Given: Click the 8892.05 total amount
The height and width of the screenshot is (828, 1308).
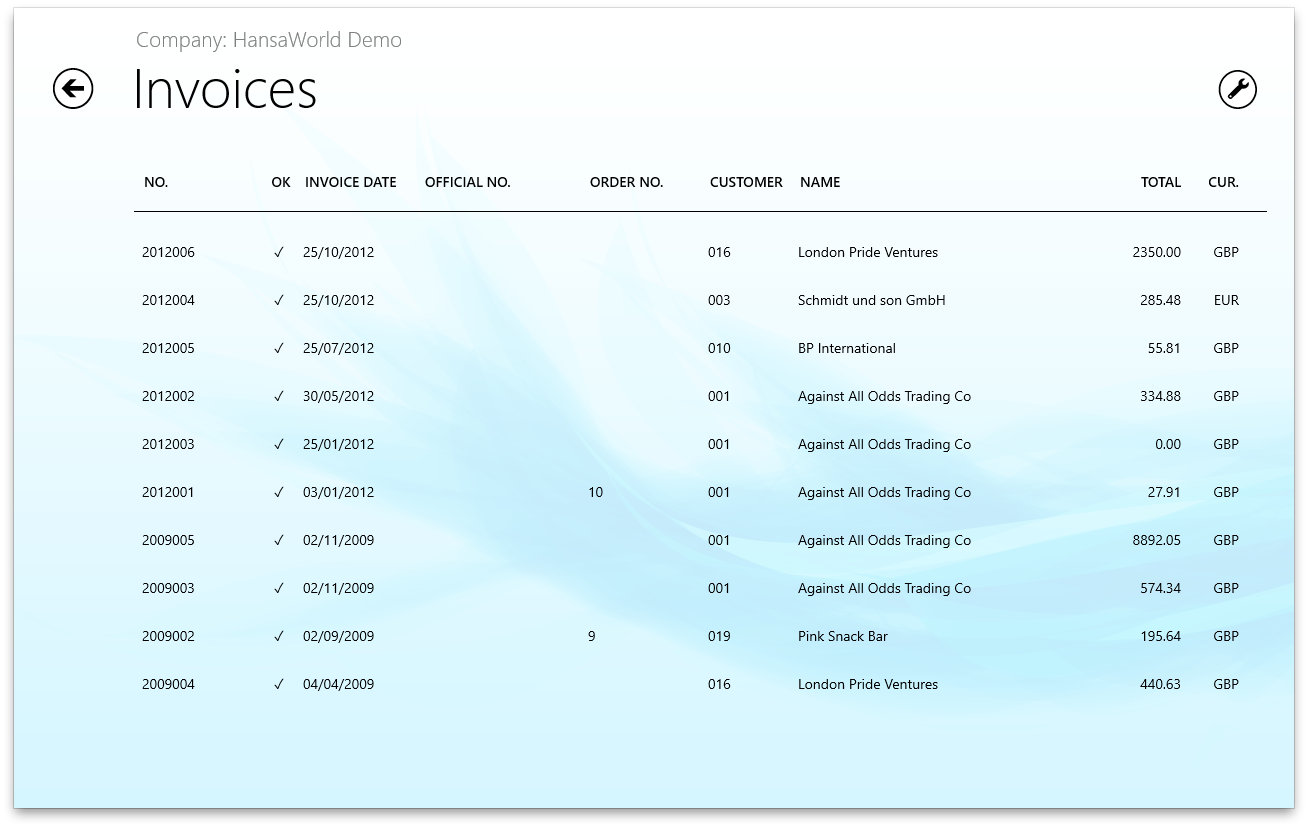Looking at the screenshot, I should (1156, 541).
